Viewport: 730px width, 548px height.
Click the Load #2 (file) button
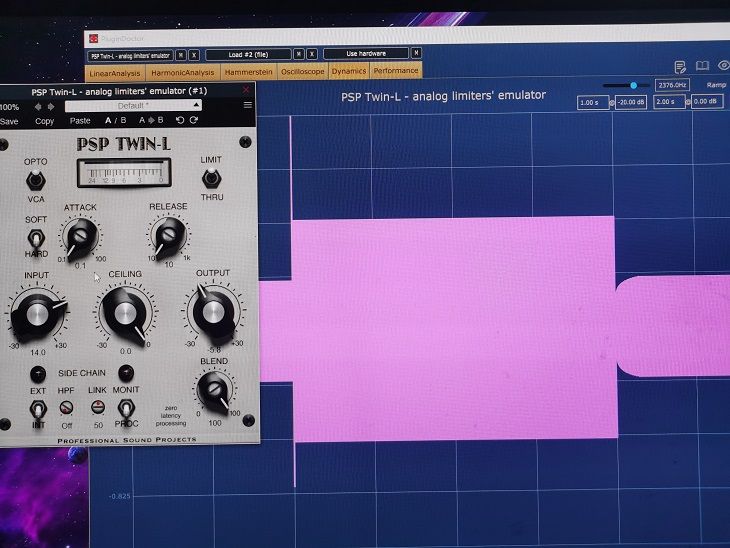tap(248, 54)
